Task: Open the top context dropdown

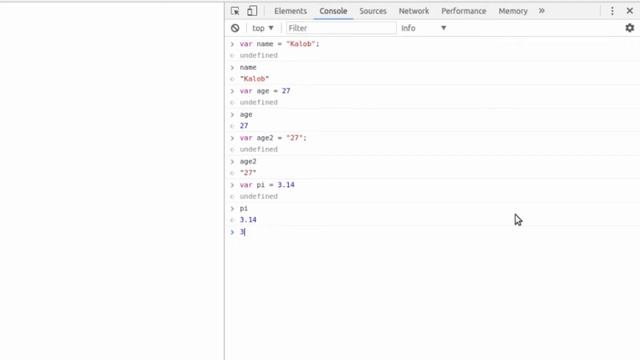Action: point(263,28)
